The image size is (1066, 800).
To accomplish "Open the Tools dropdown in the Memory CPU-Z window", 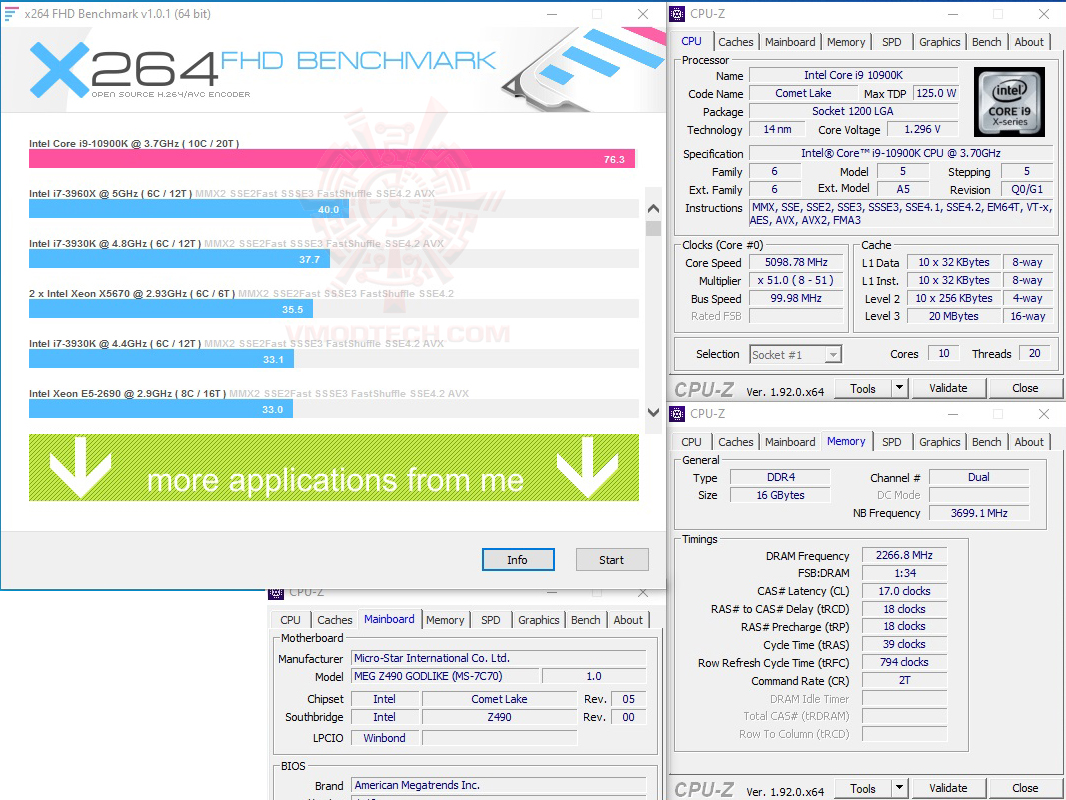I will [897, 787].
